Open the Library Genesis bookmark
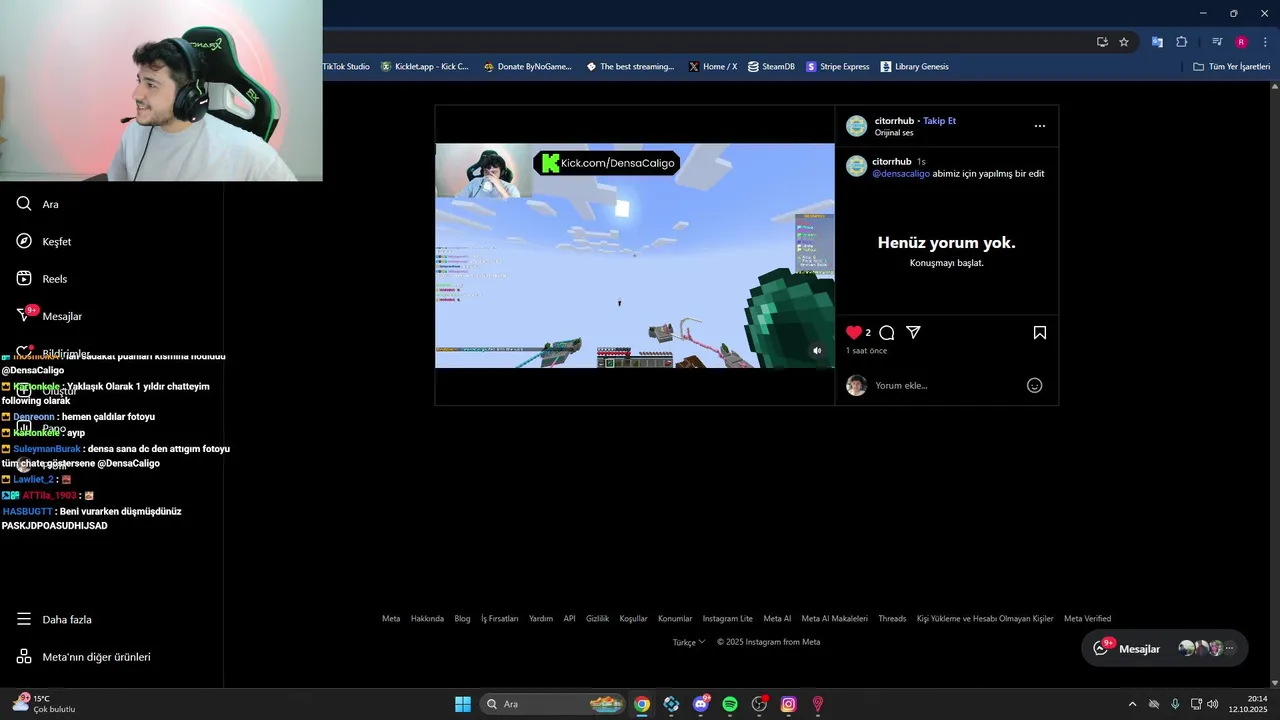The width and height of the screenshot is (1280, 720). (914, 67)
